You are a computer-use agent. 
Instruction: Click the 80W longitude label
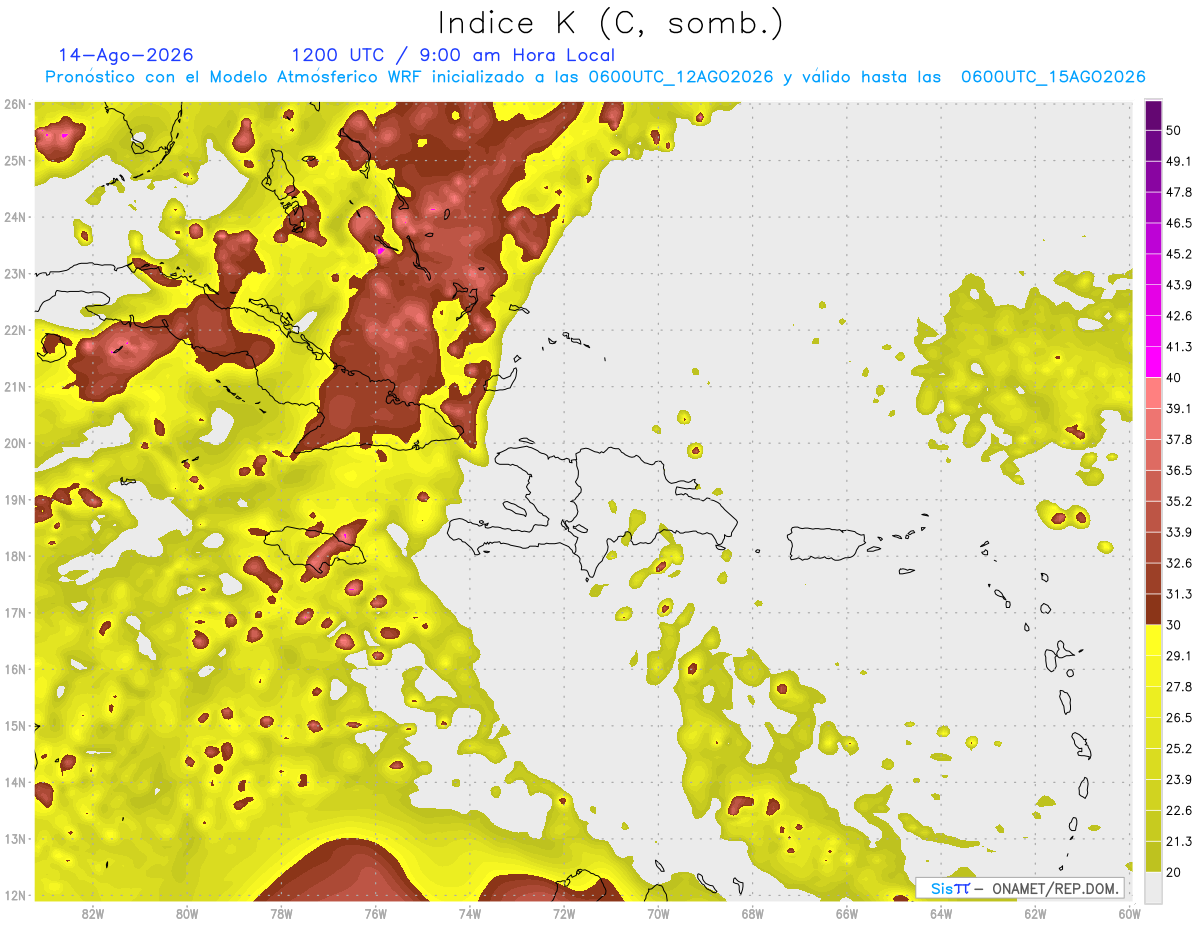point(187,913)
